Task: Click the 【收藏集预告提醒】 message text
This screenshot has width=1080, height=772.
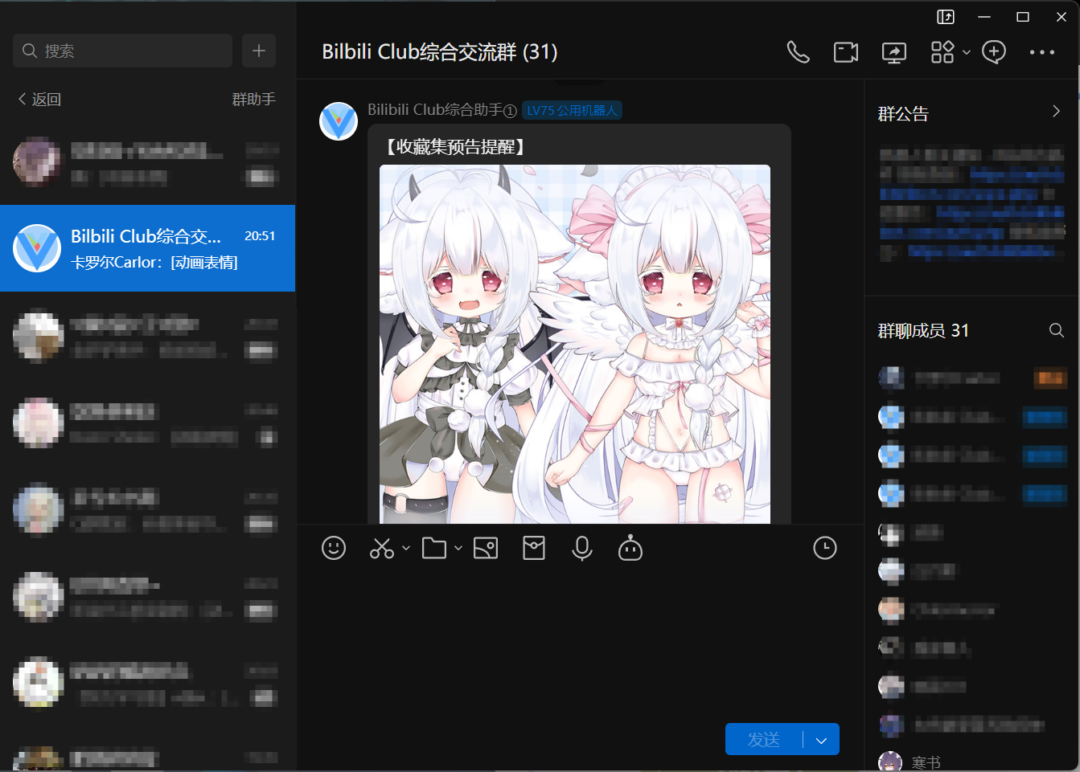Action: (453, 147)
